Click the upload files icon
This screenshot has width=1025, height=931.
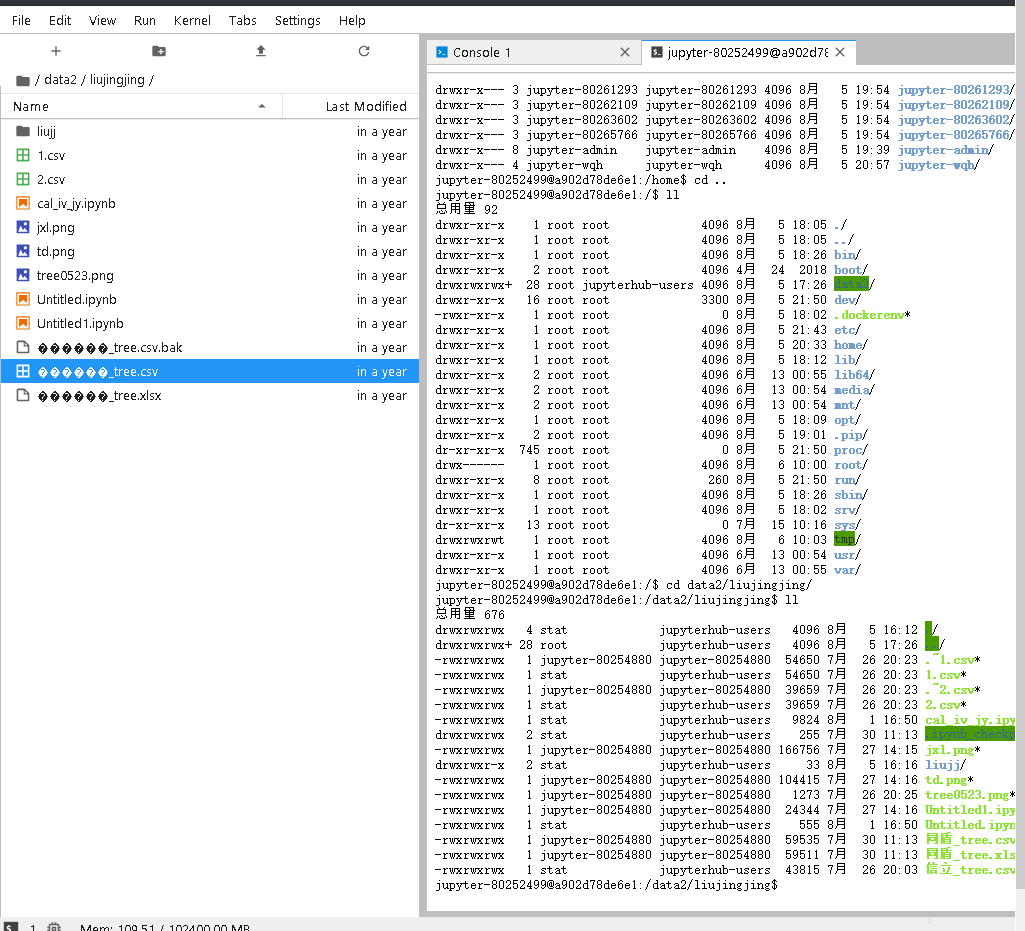261,51
